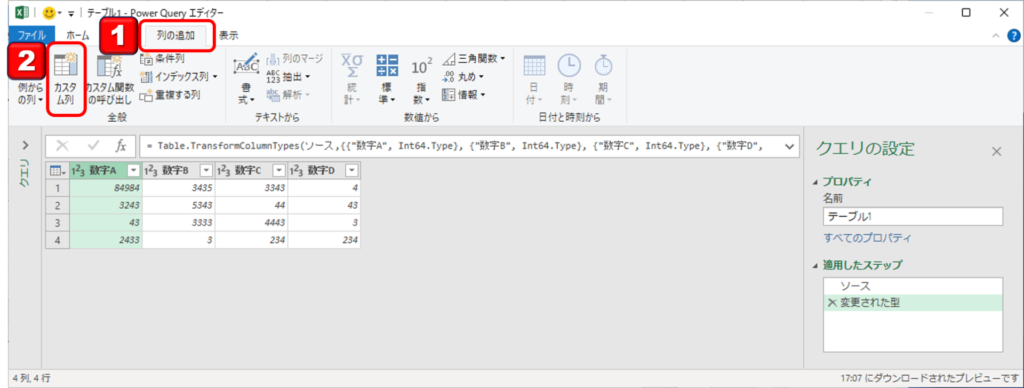Select row number 3 header
The height and width of the screenshot is (388, 1024).
click(57, 223)
